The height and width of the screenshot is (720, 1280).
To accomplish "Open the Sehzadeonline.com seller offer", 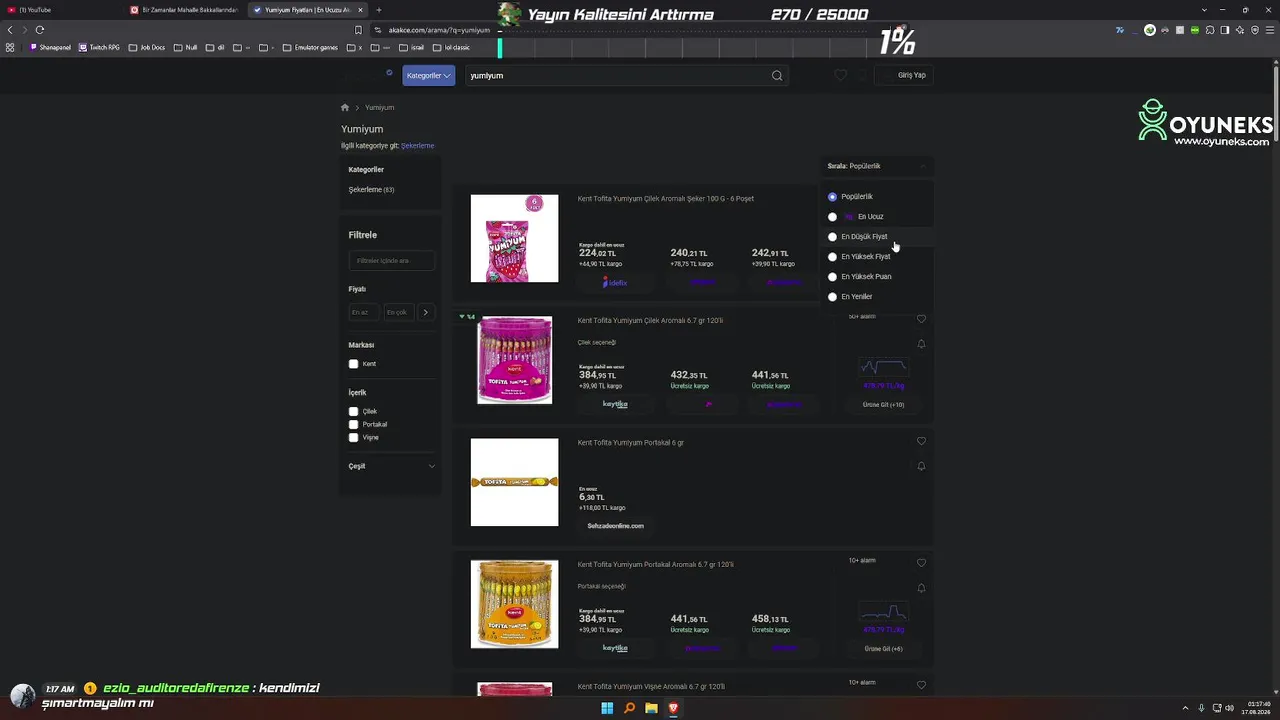I will tap(615, 526).
